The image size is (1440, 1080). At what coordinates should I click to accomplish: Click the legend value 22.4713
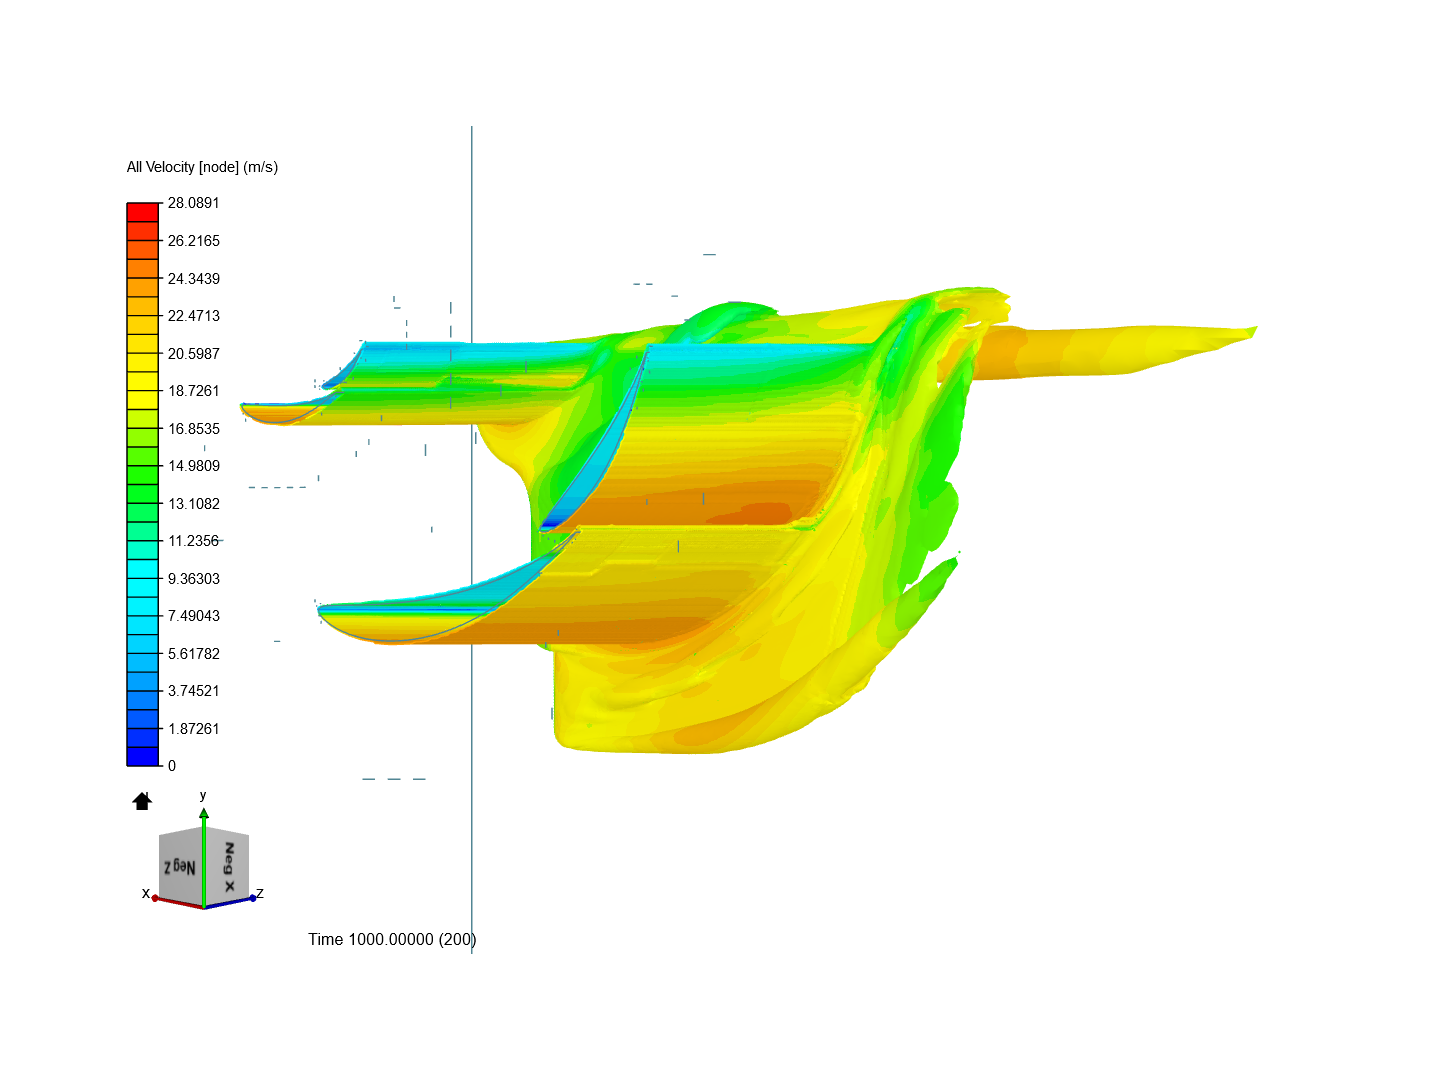(x=193, y=316)
